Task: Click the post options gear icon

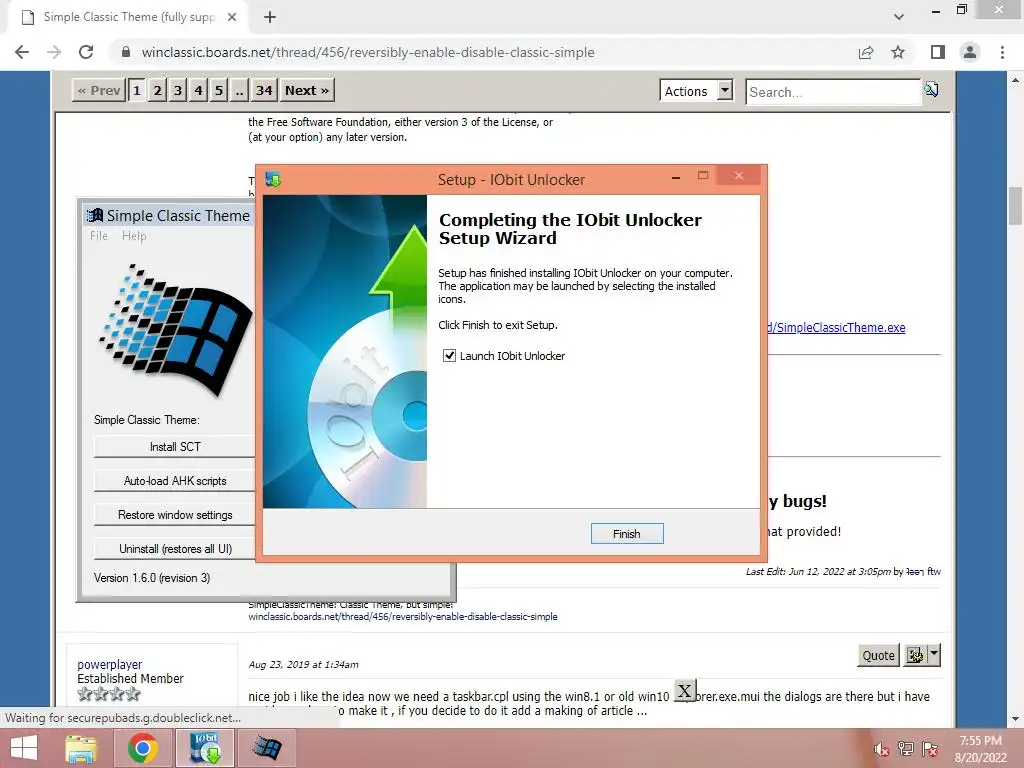Action: [x=915, y=655]
